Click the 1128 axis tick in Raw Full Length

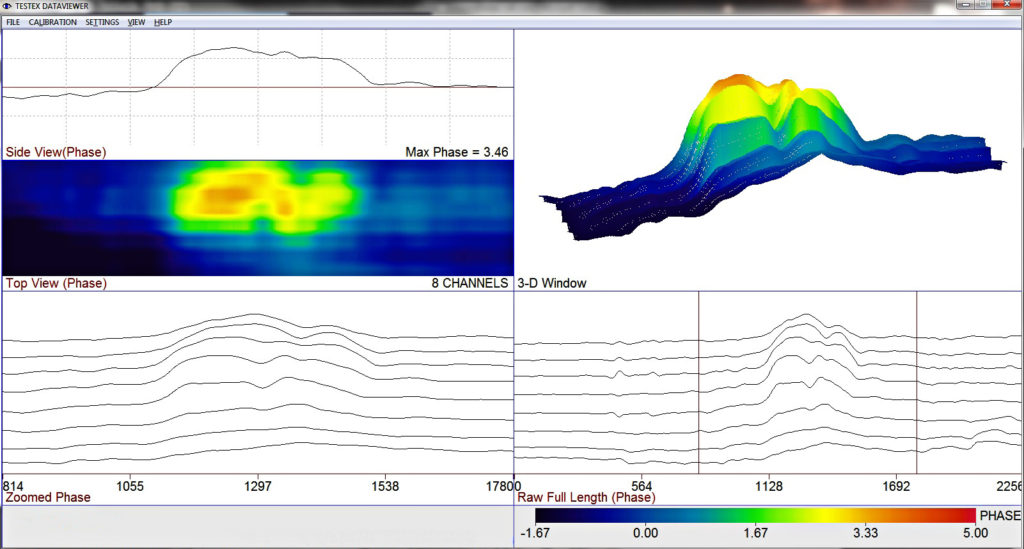click(x=769, y=486)
